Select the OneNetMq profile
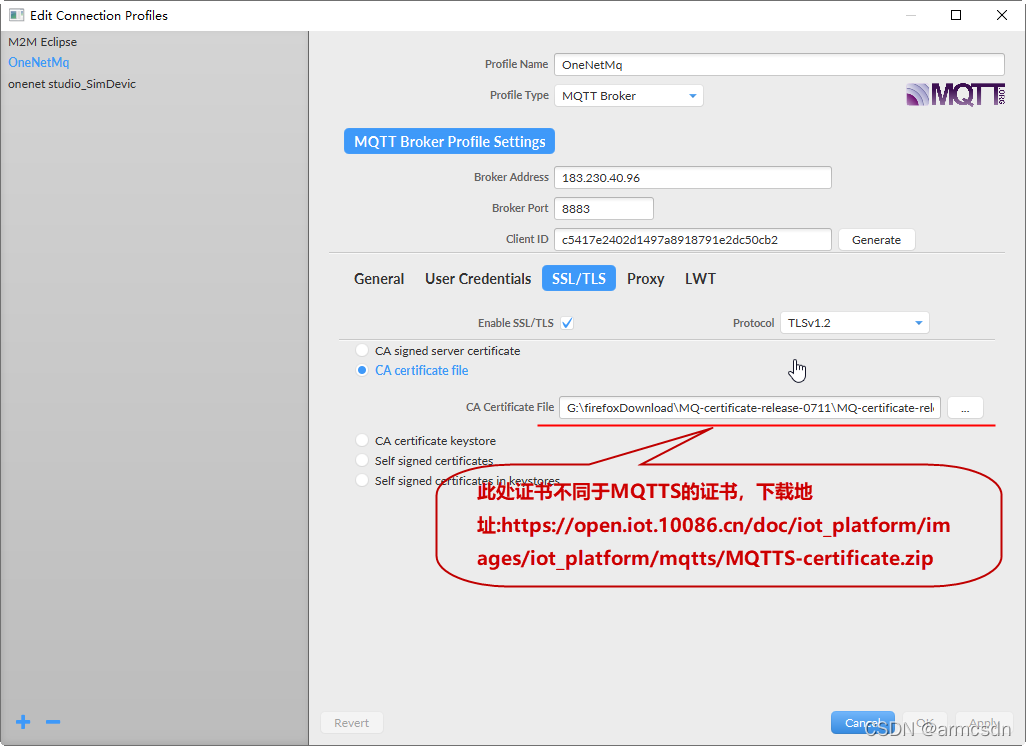Screen dimensions: 1026x746 [39, 62]
